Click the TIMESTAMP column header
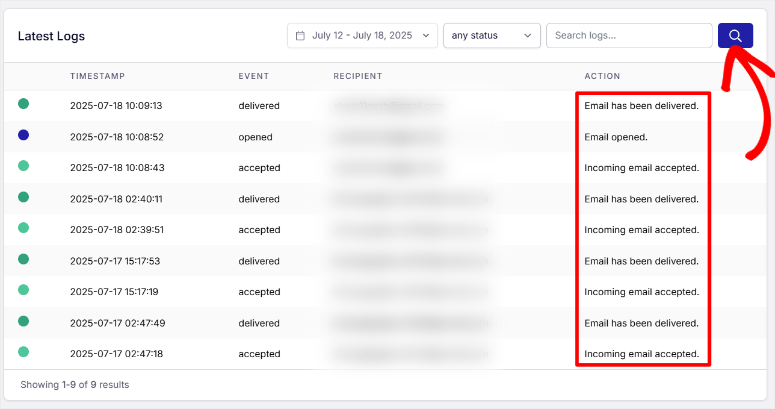The height and width of the screenshot is (409, 775). (x=97, y=76)
